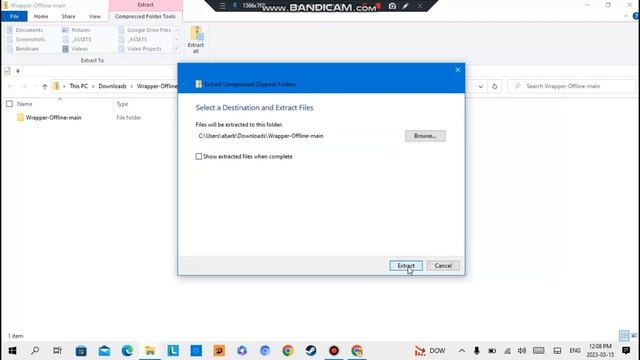
Task: Switch to Bandicam red record taskbar icon
Action: 334,351
